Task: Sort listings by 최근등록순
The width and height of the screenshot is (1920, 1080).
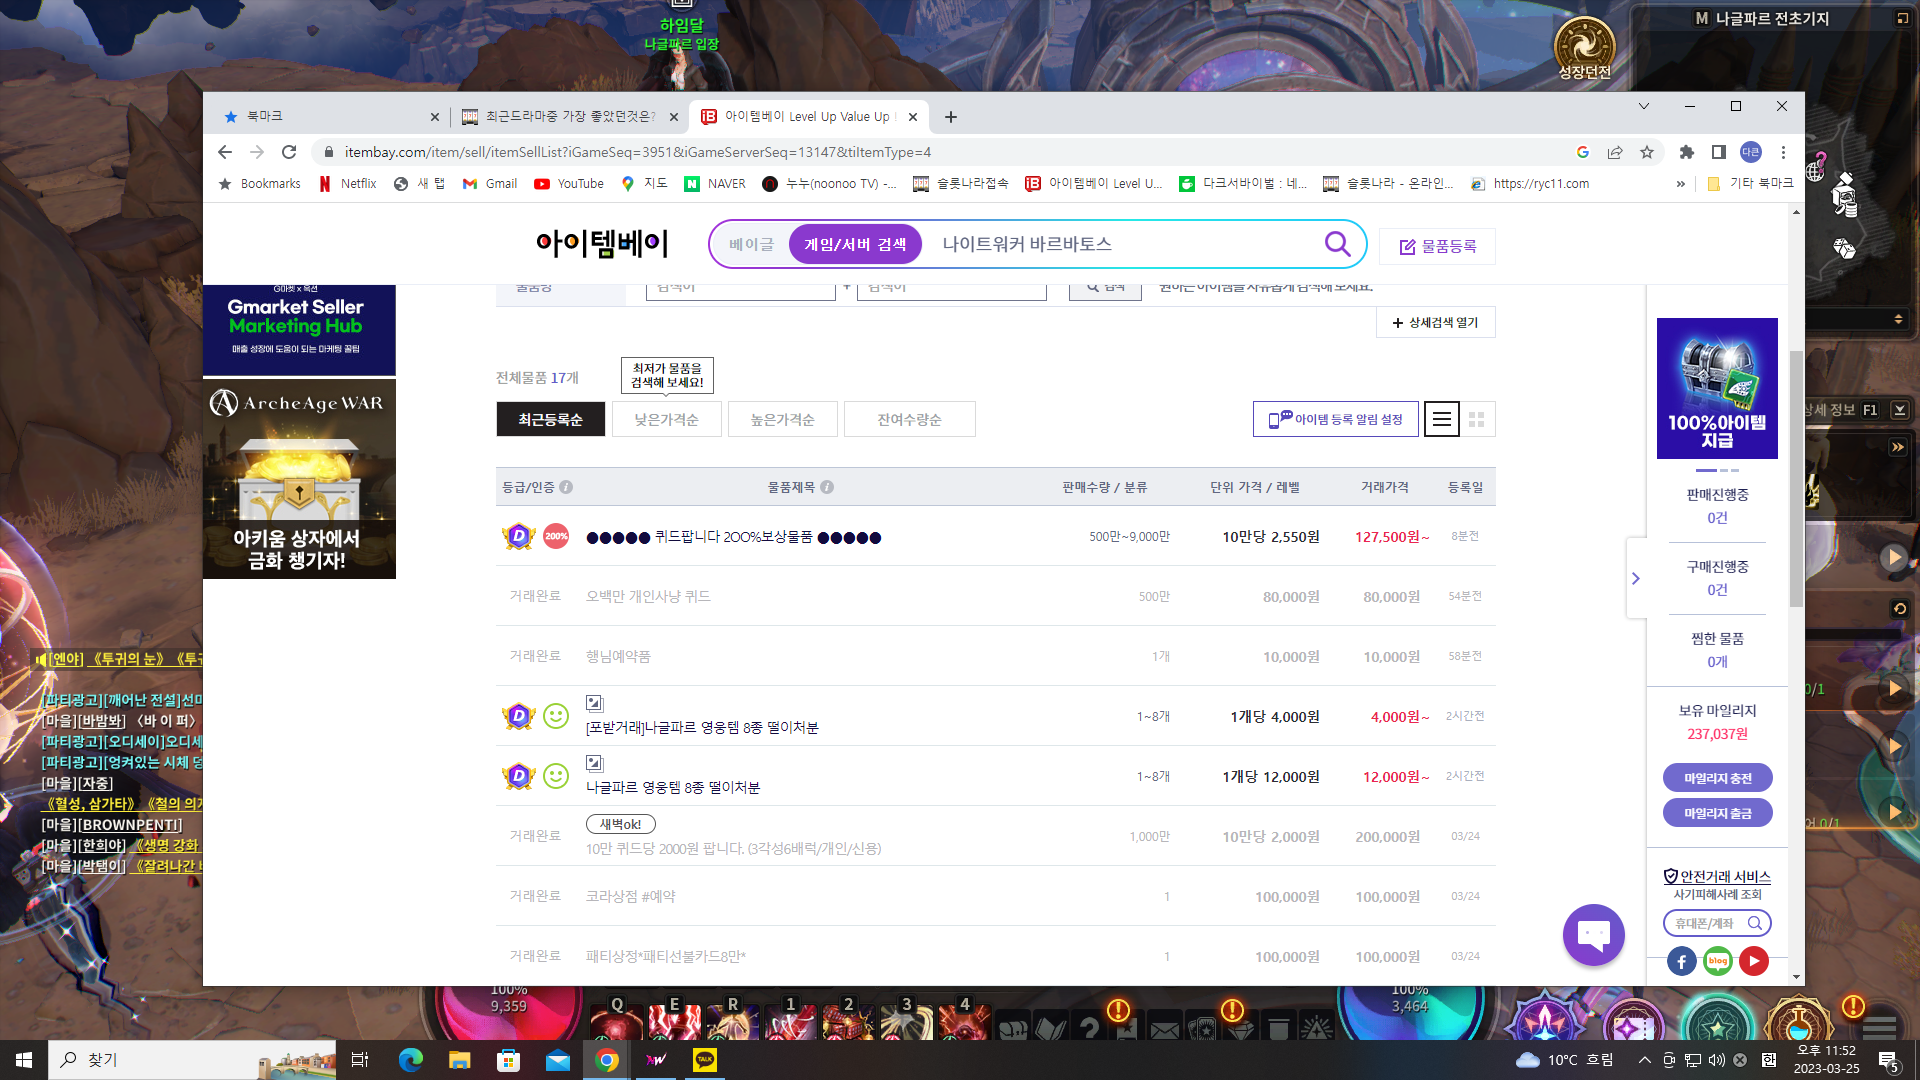Action: (551, 420)
